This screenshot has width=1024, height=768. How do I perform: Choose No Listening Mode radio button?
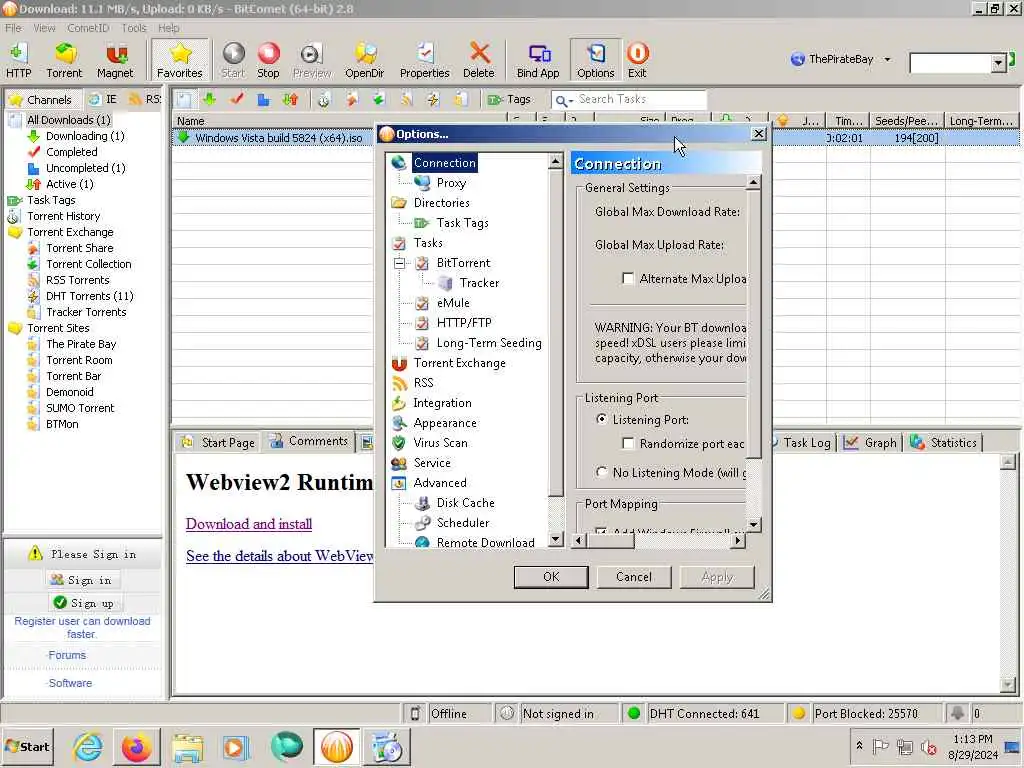(601, 472)
